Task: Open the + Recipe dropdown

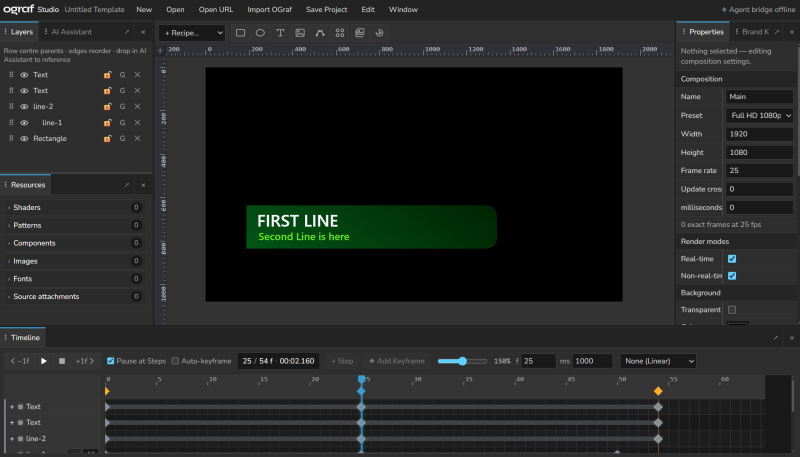Action: pyautogui.click(x=192, y=33)
